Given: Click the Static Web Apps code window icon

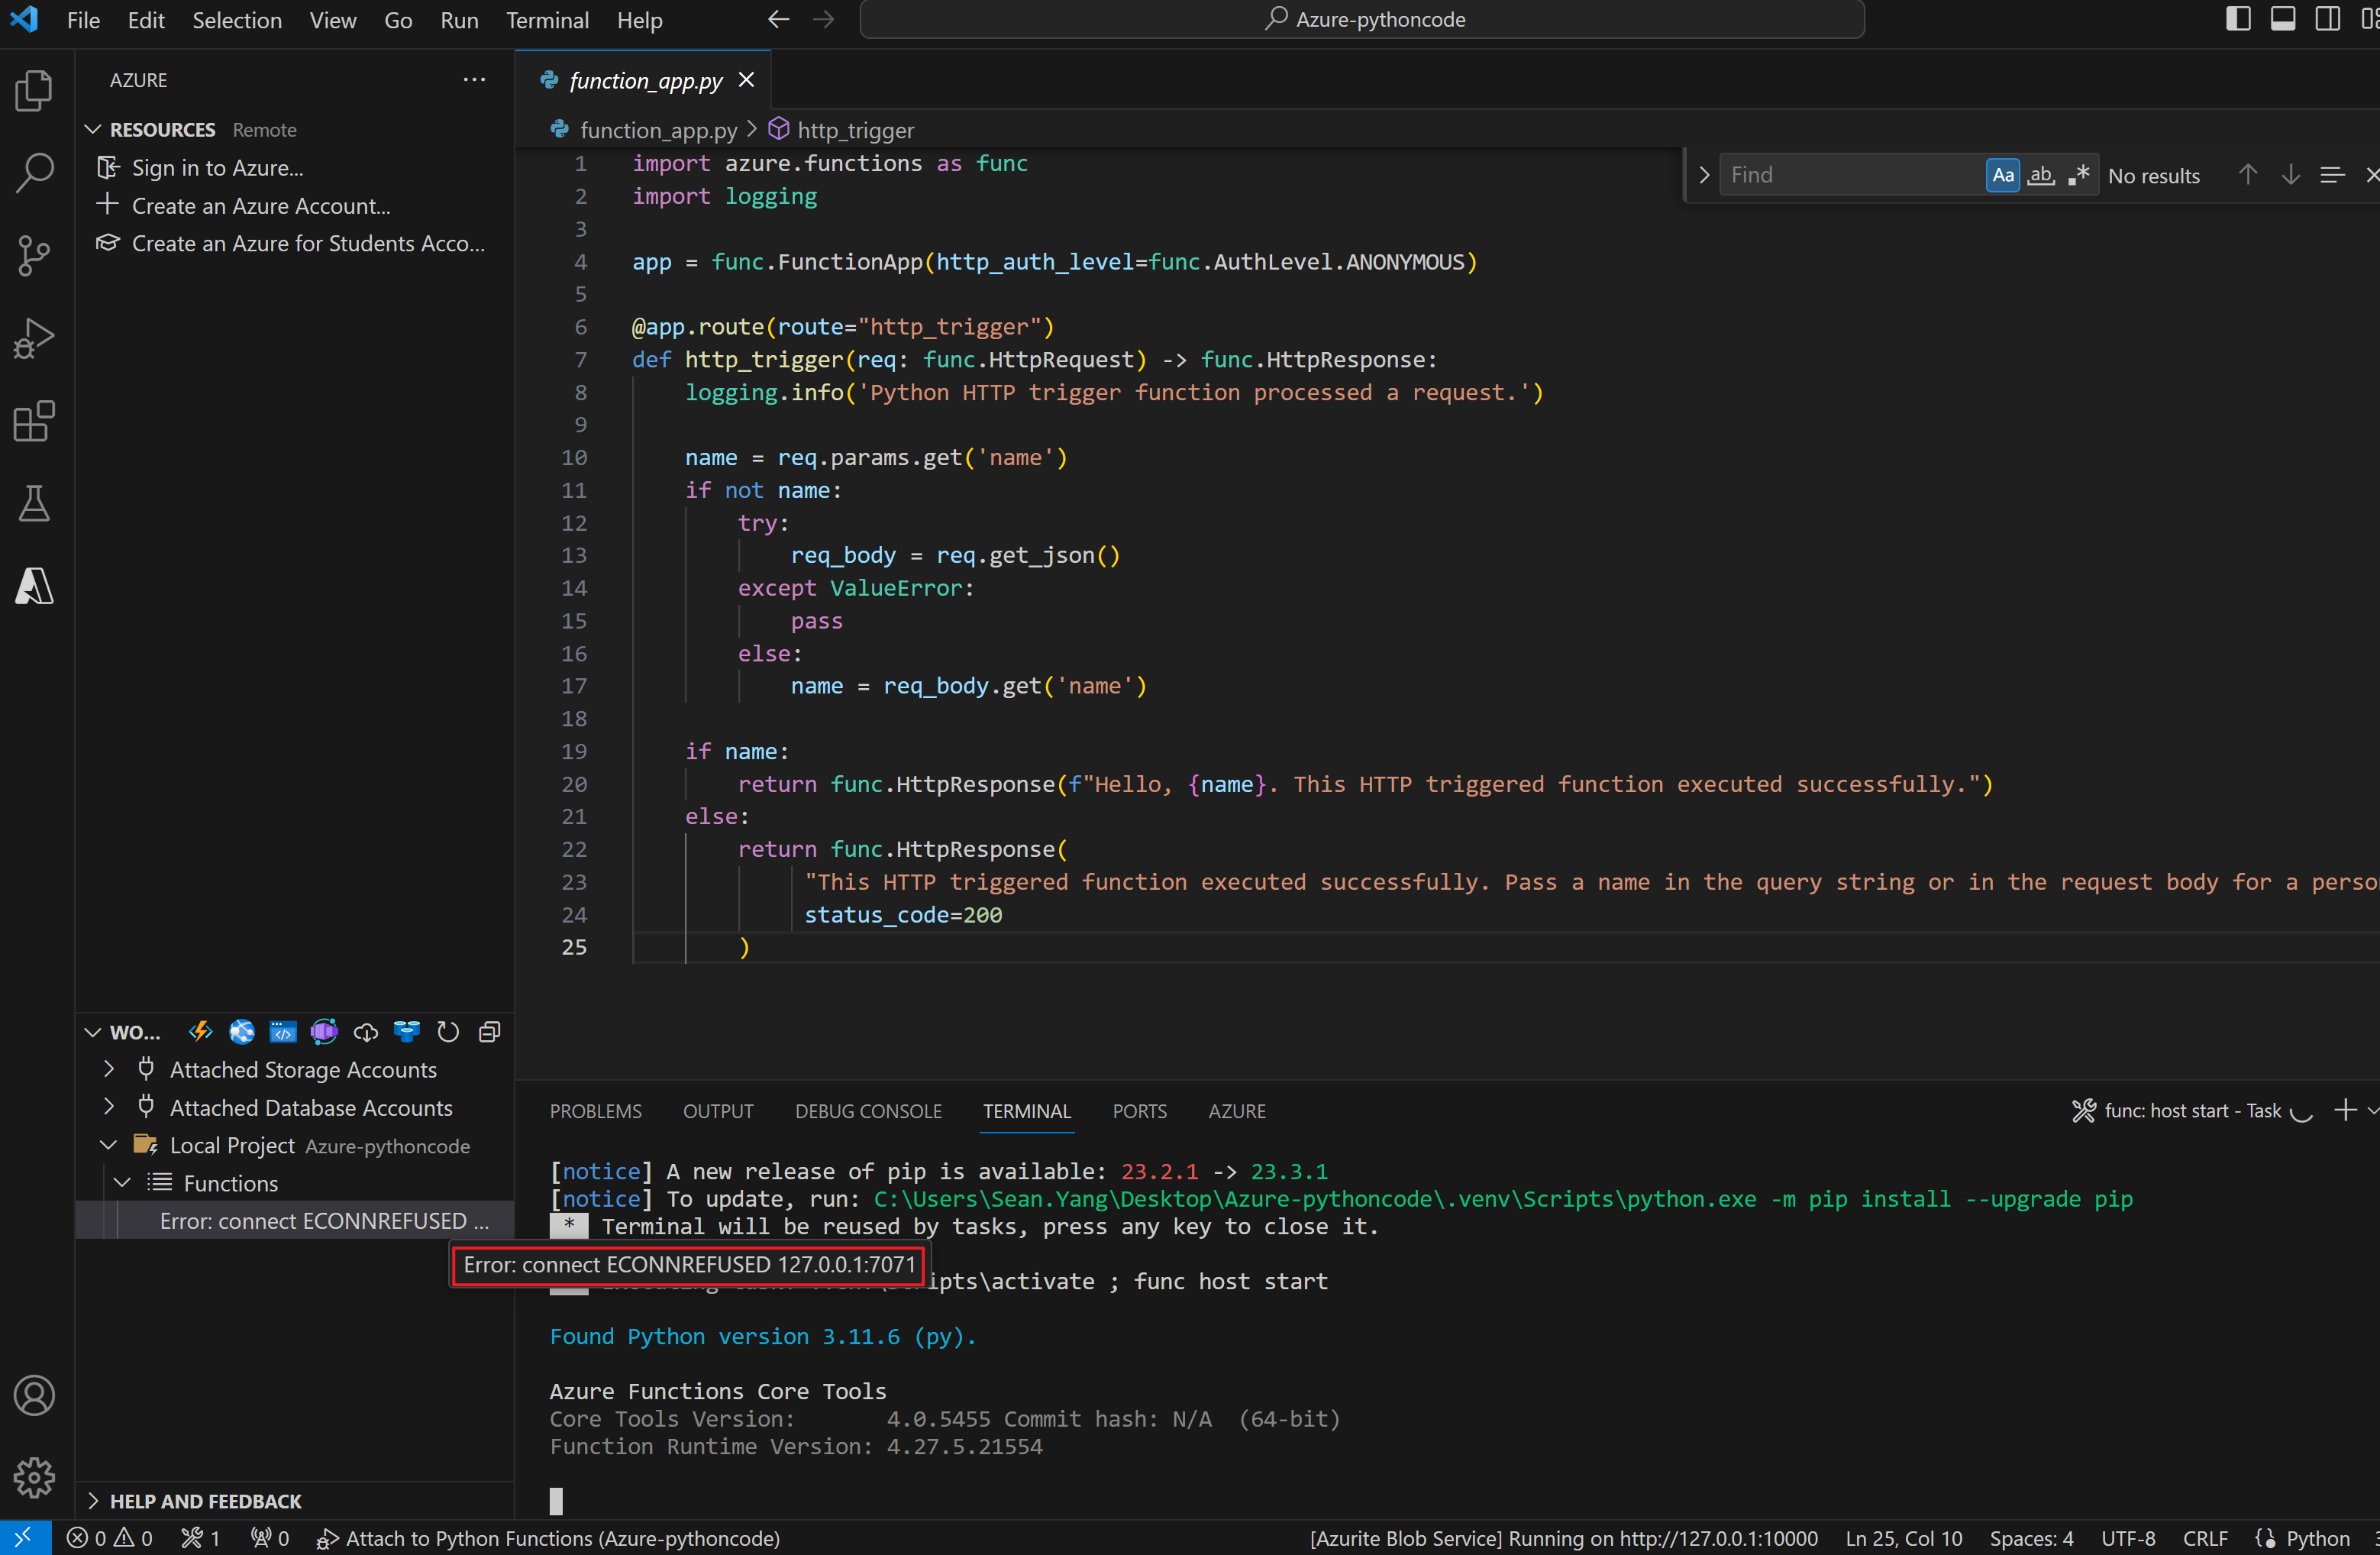Looking at the screenshot, I should pyautogui.click(x=283, y=1031).
